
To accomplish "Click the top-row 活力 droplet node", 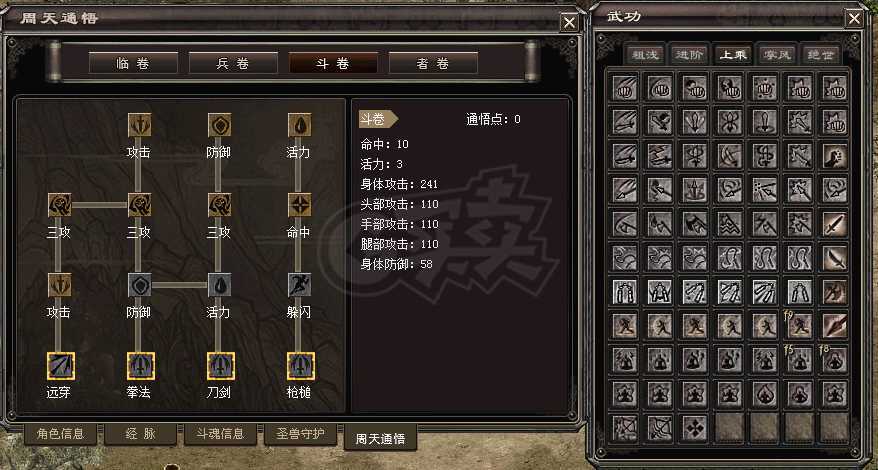I will [300, 125].
